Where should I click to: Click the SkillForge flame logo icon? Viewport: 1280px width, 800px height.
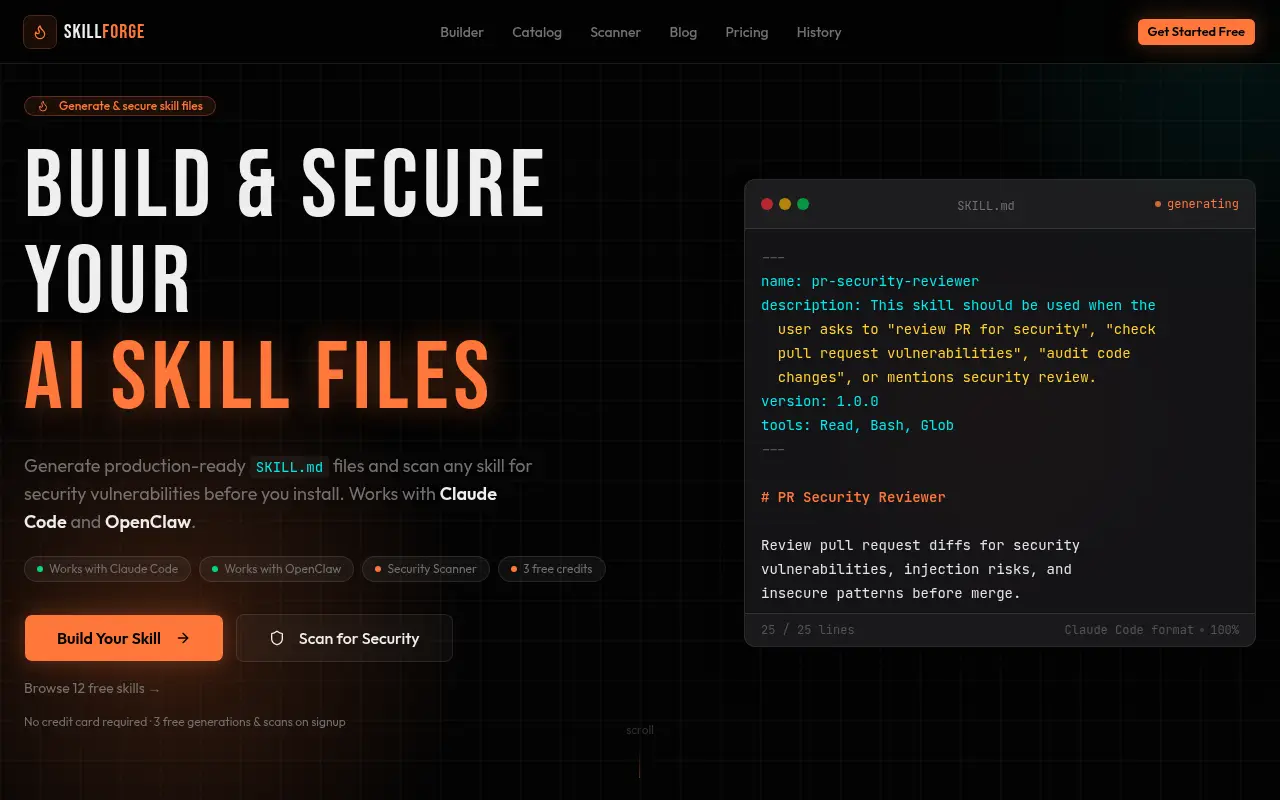tap(40, 32)
